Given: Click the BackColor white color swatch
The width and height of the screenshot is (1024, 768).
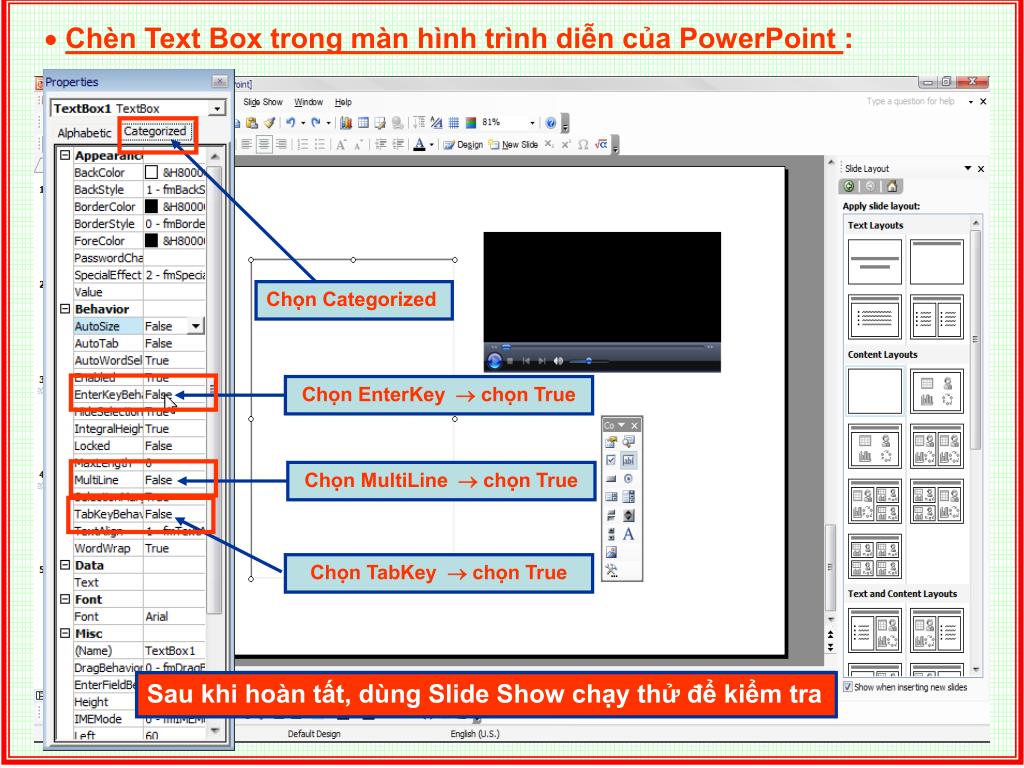Looking at the screenshot, I should click(152, 172).
